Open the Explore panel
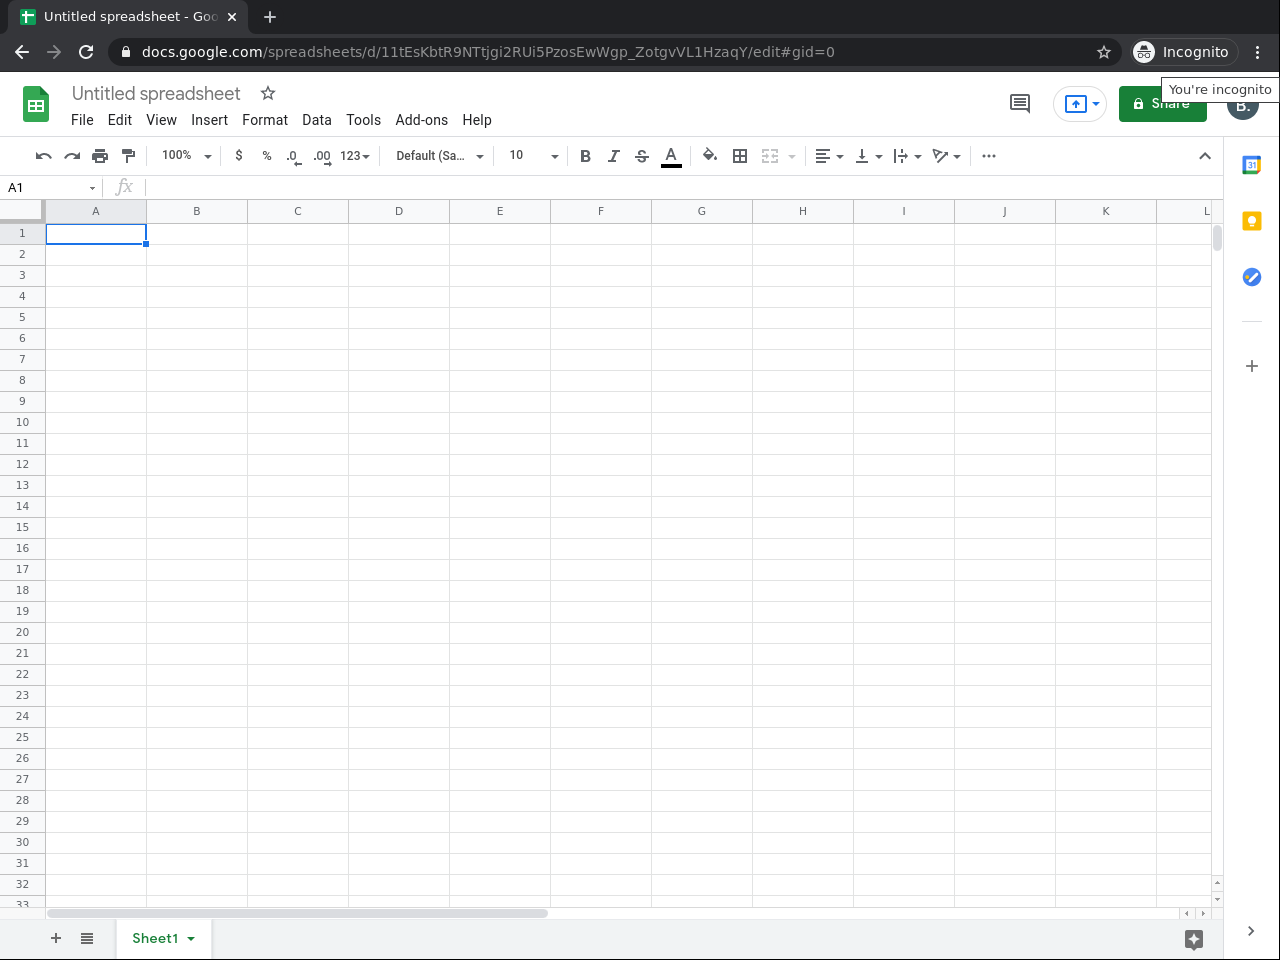 coord(1193,939)
